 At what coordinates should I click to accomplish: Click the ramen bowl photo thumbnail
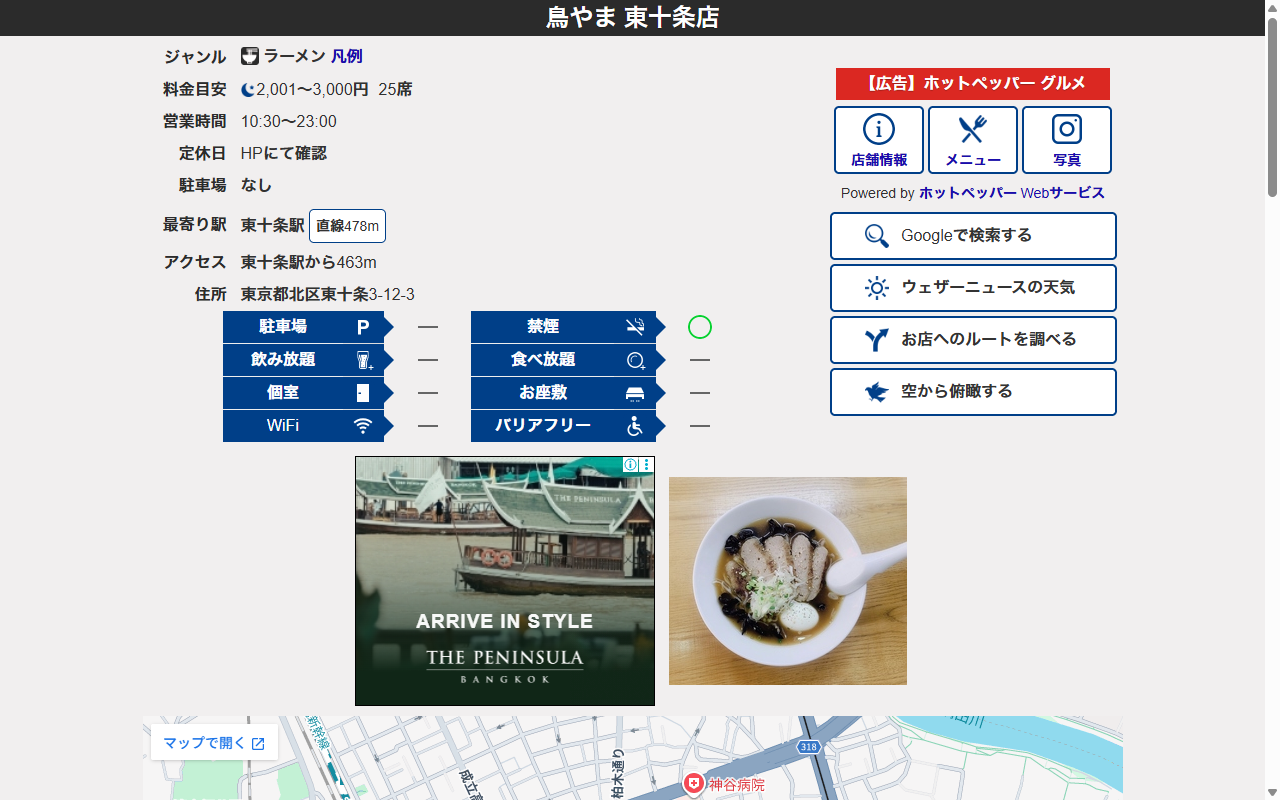tap(788, 581)
